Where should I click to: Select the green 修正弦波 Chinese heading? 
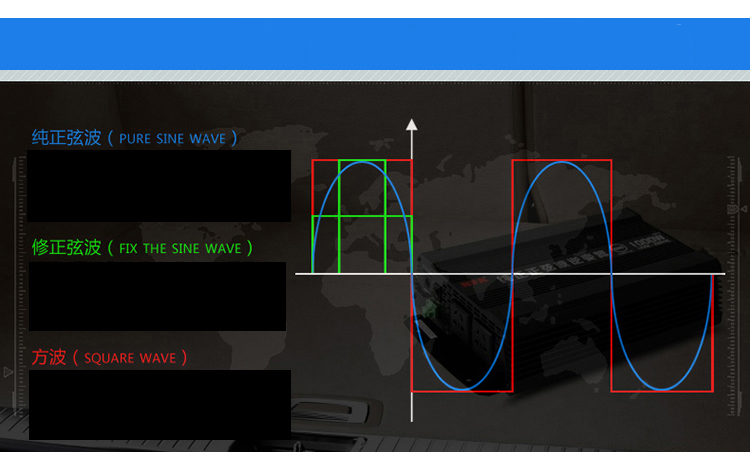click(67, 247)
